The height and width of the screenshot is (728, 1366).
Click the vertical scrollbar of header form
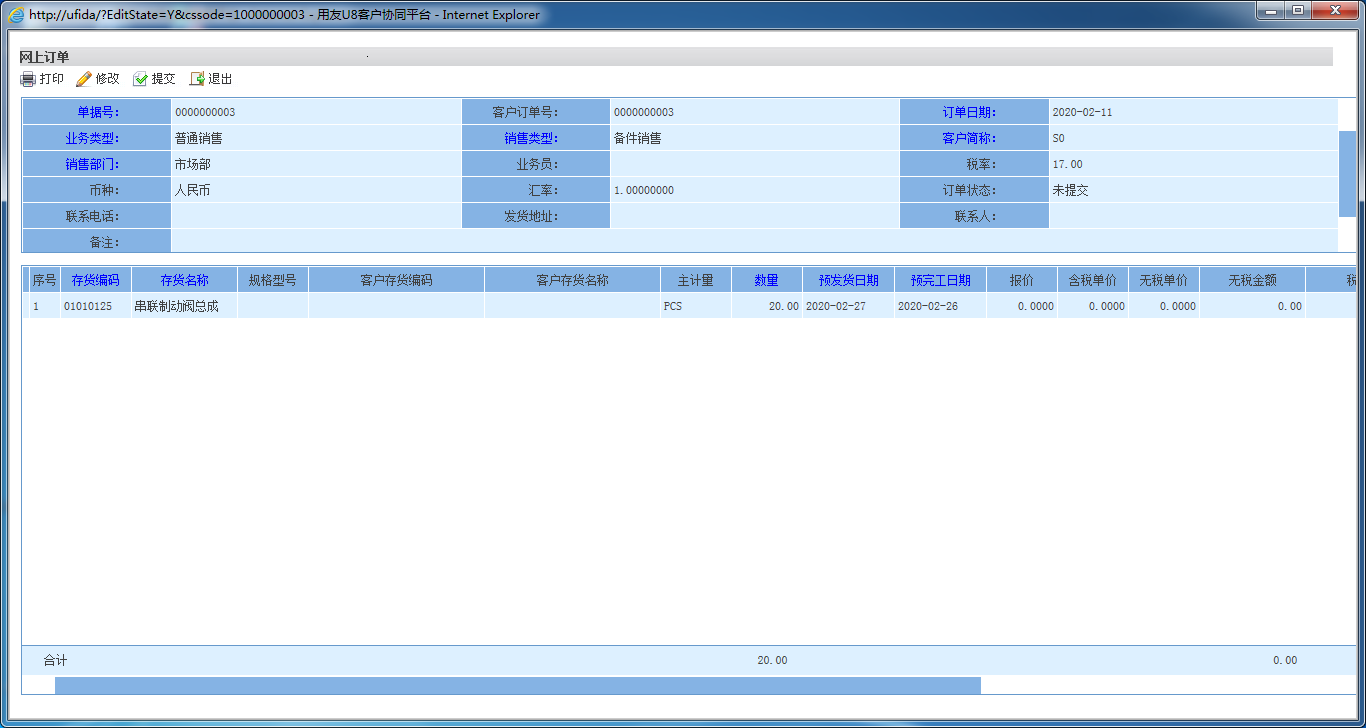(1347, 173)
